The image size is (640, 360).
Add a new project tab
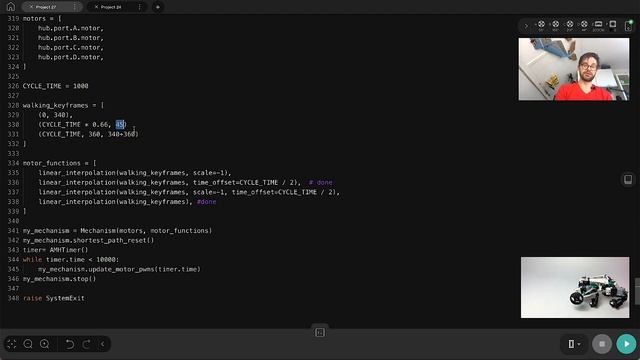click(158, 7)
